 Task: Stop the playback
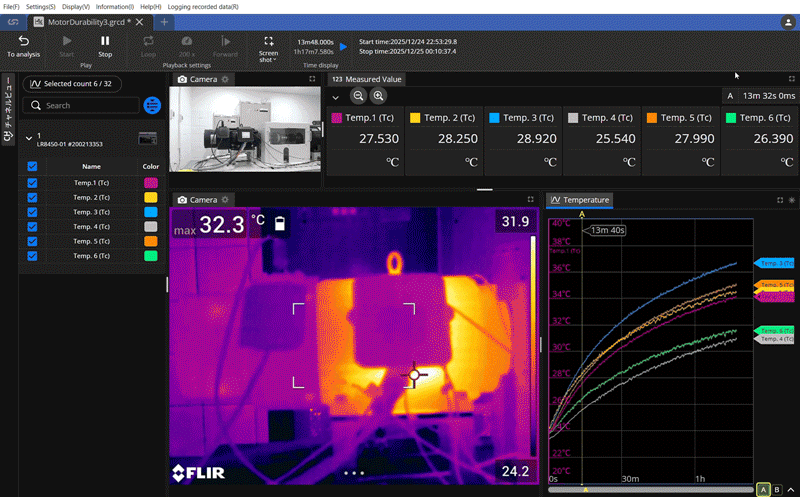(x=105, y=46)
